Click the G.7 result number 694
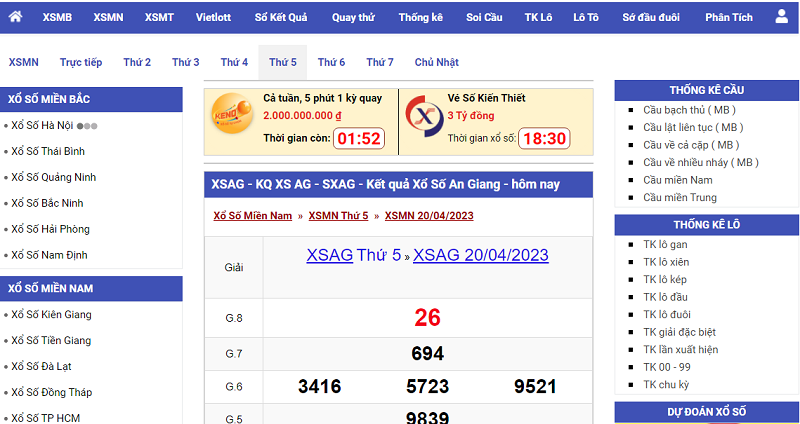This screenshot has height=424, width=800. pos(428,354)
